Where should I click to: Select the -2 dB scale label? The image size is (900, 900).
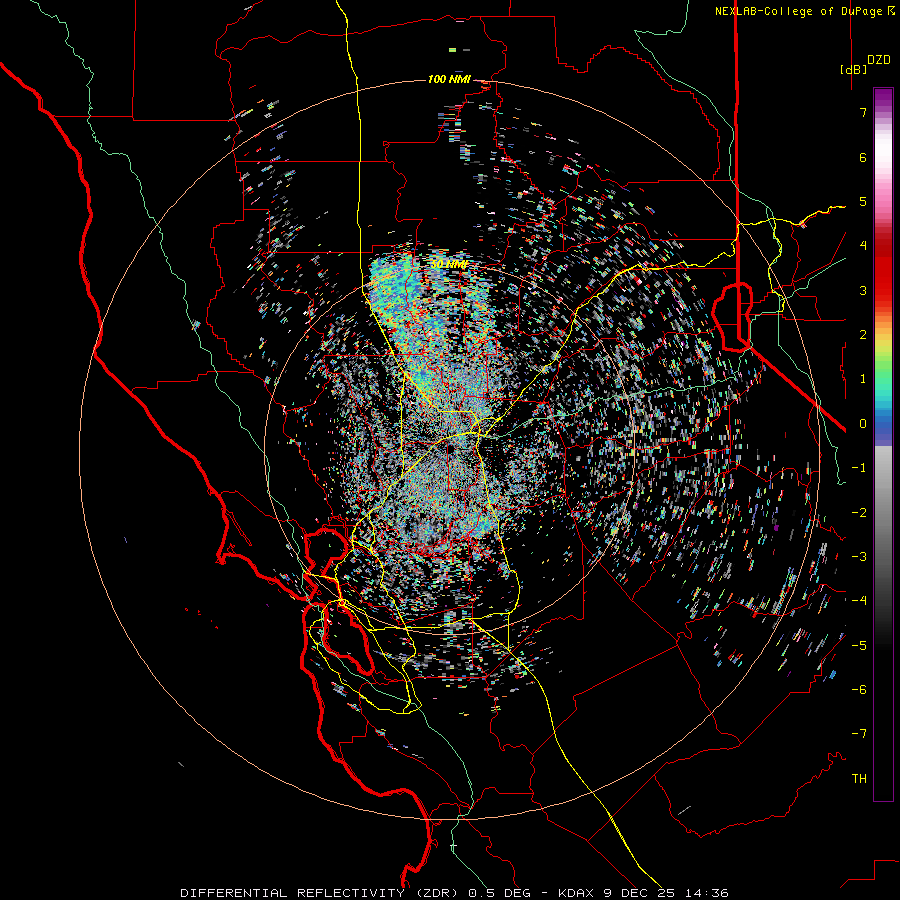[x=859, y=513]
